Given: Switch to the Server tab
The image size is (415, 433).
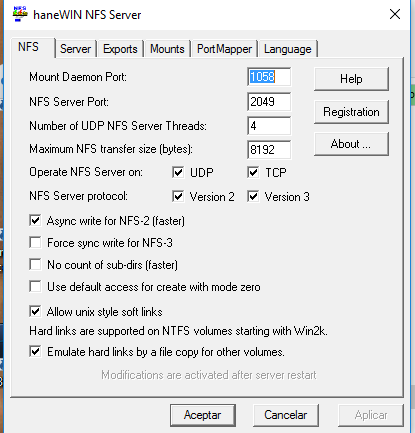Looking at the screenshot, I should click(75, 49).
